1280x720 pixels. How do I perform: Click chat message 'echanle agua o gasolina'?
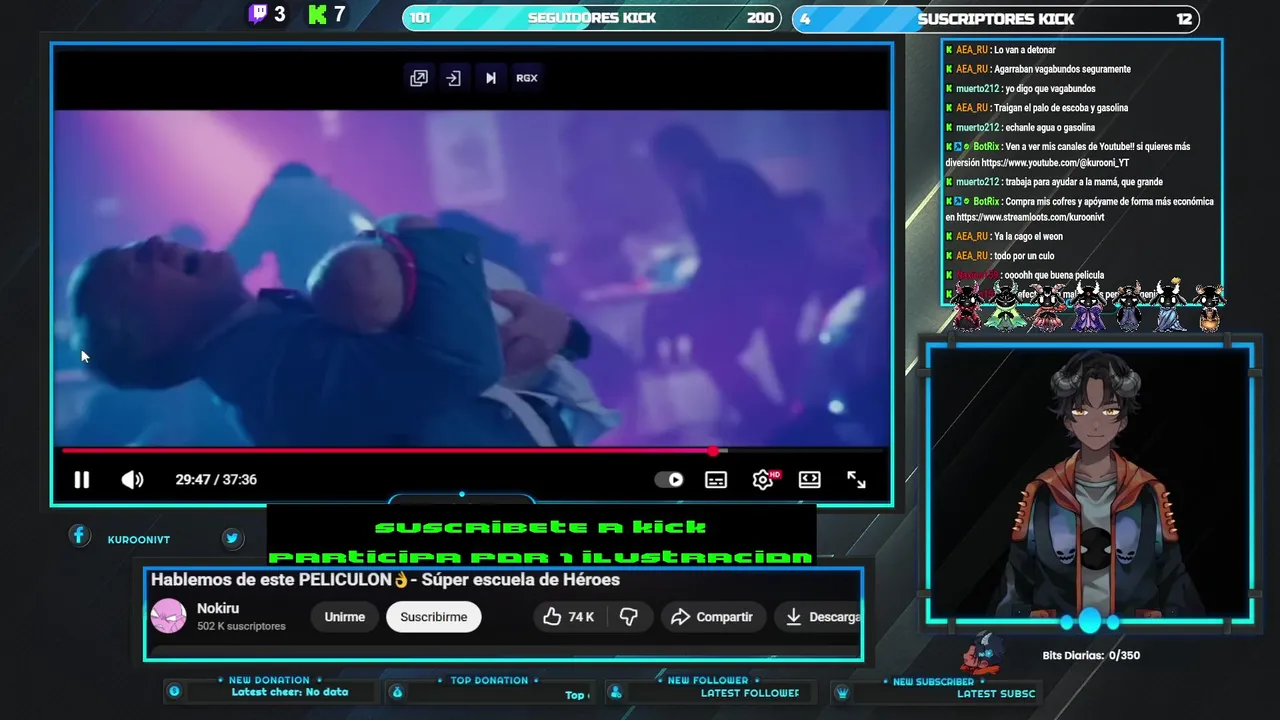coord(1050,128)
